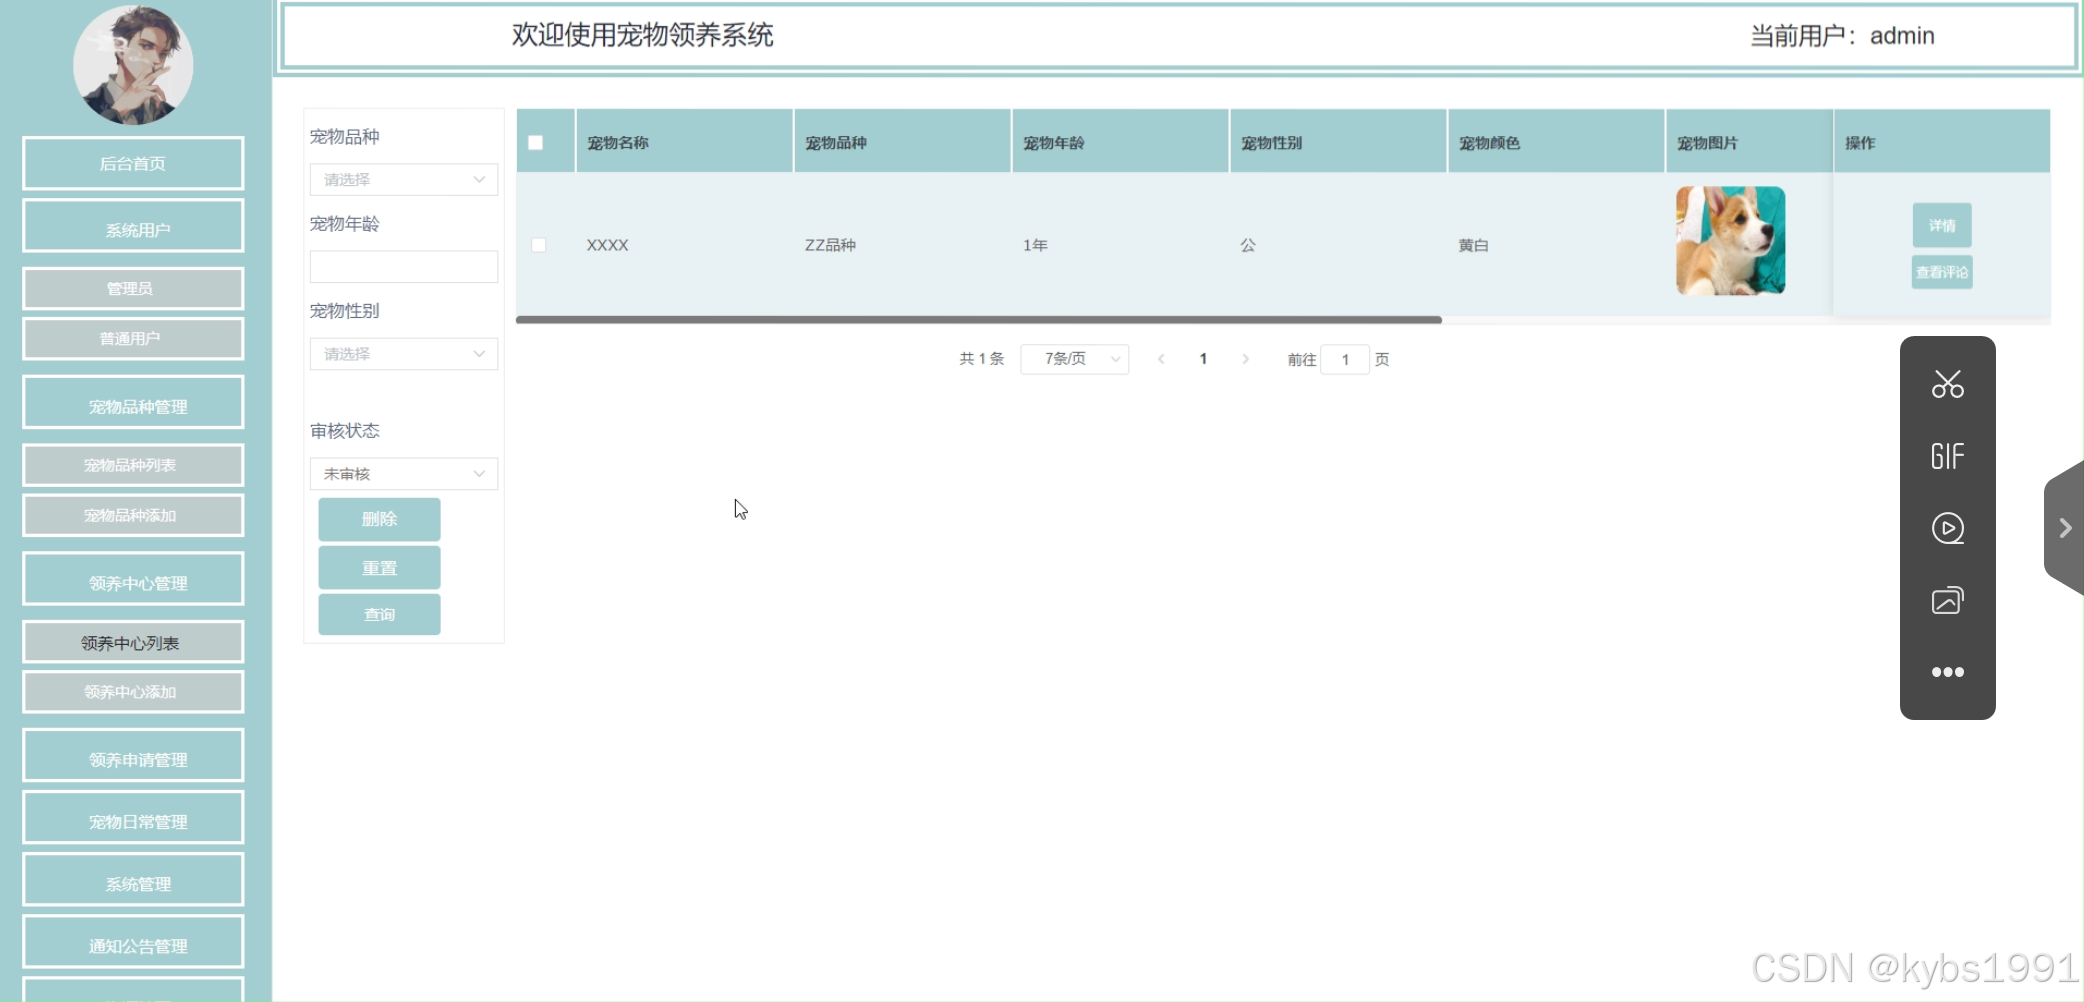Open the image gallery icon in floating toolbar
The width and height of the screenshot is (2084, 1002).
(x=1947, y=600)
